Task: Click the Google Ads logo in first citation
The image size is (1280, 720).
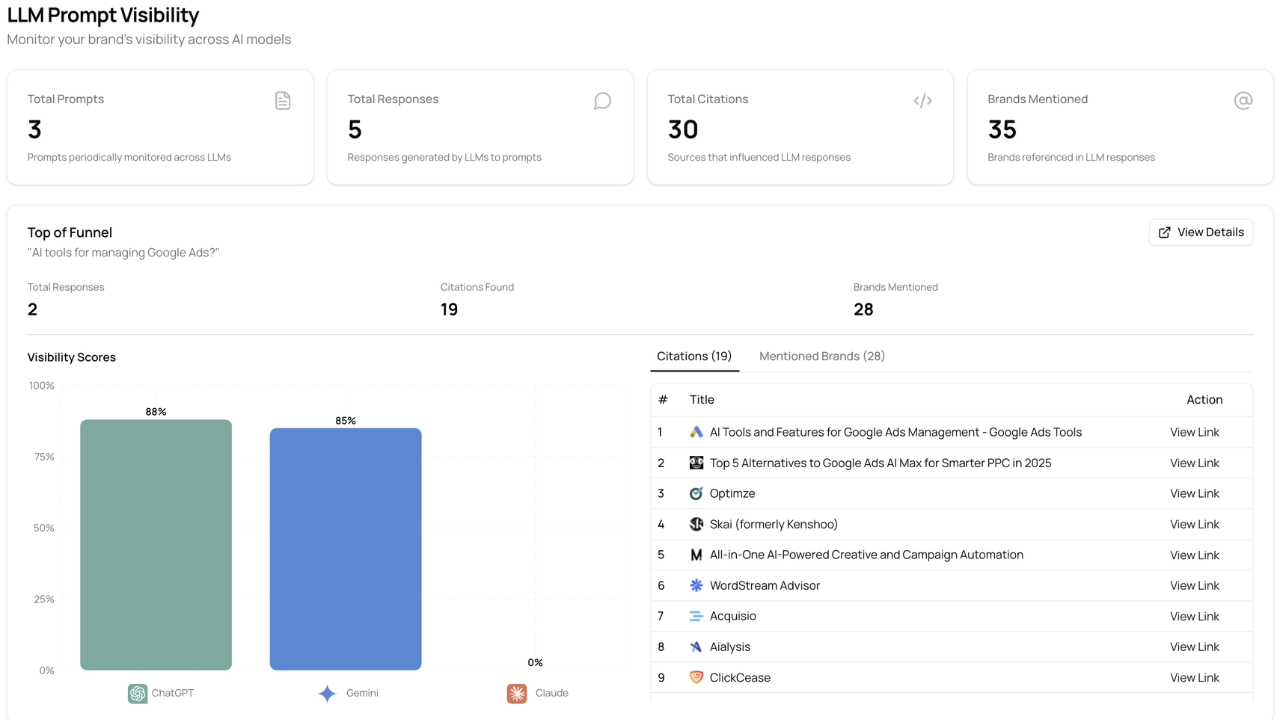Action: tap(696, 432)
